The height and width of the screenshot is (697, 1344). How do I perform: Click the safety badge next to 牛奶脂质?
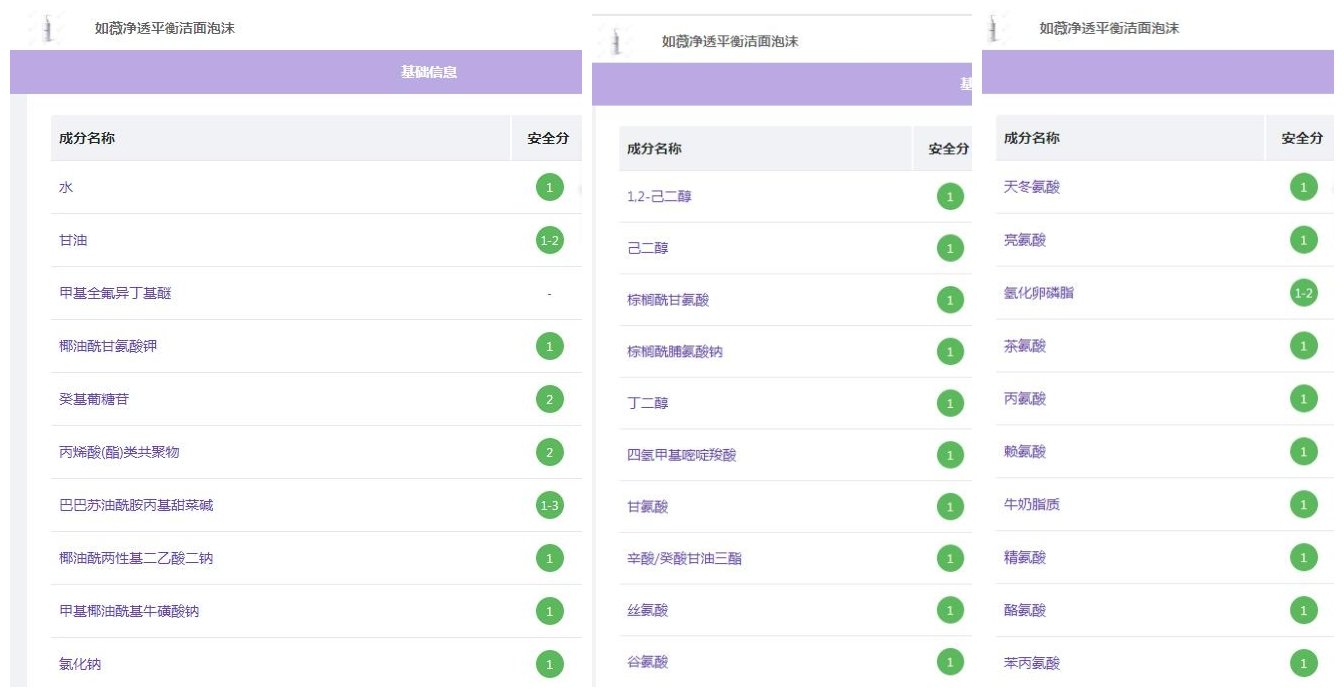[1303, 505]
